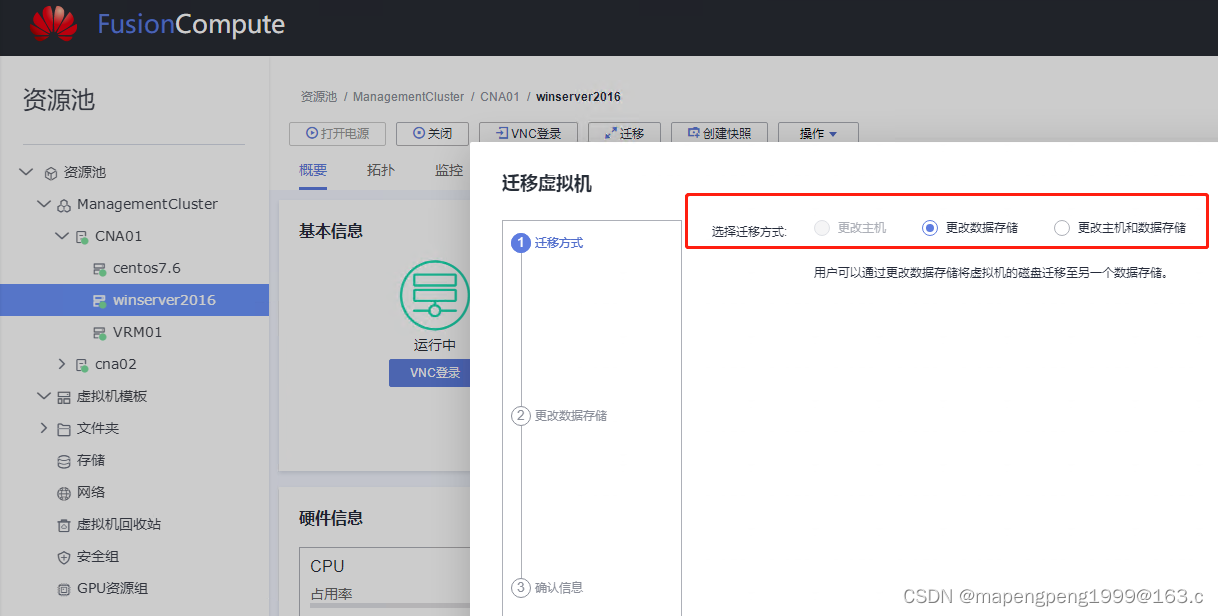Click the 基本信息 heading
The height and width of the screenshot is (616, 1218).
[x=331, y=231]
